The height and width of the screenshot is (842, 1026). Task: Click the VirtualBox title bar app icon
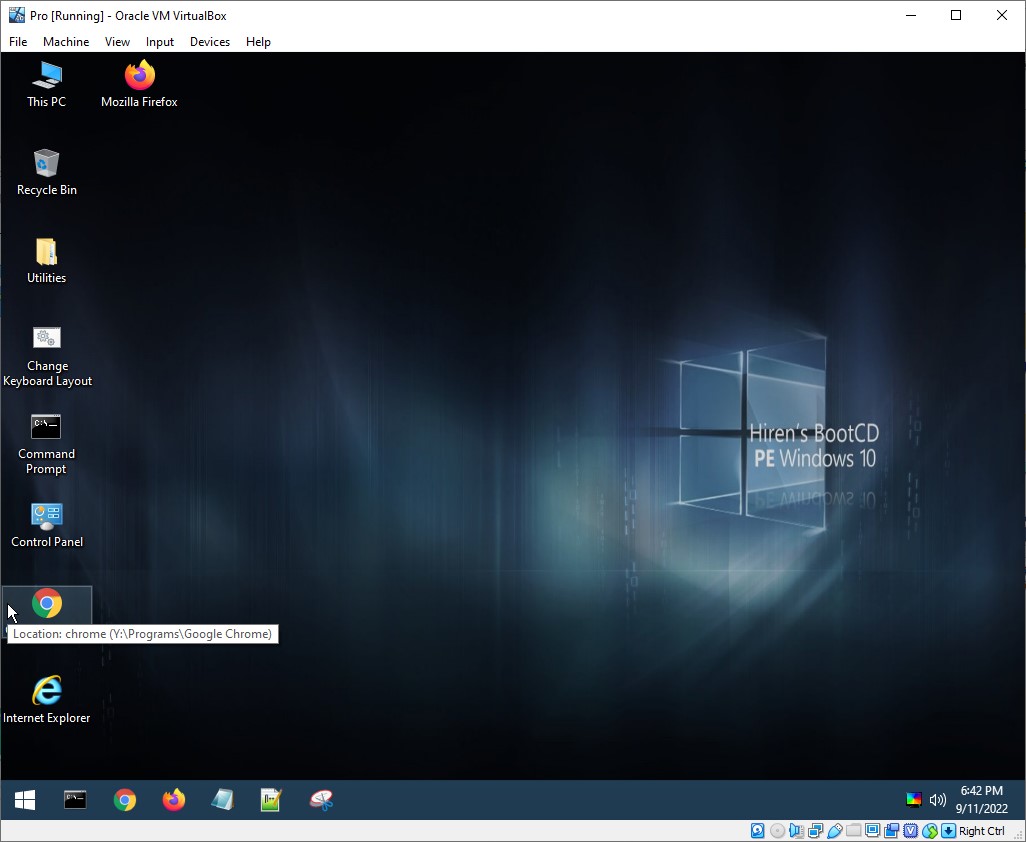point(16,15)
